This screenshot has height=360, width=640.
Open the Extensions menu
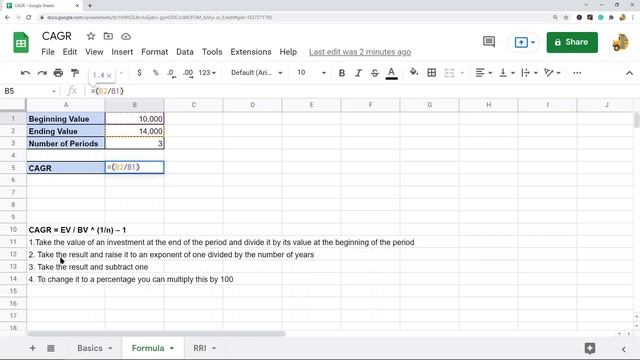point(251,52)
